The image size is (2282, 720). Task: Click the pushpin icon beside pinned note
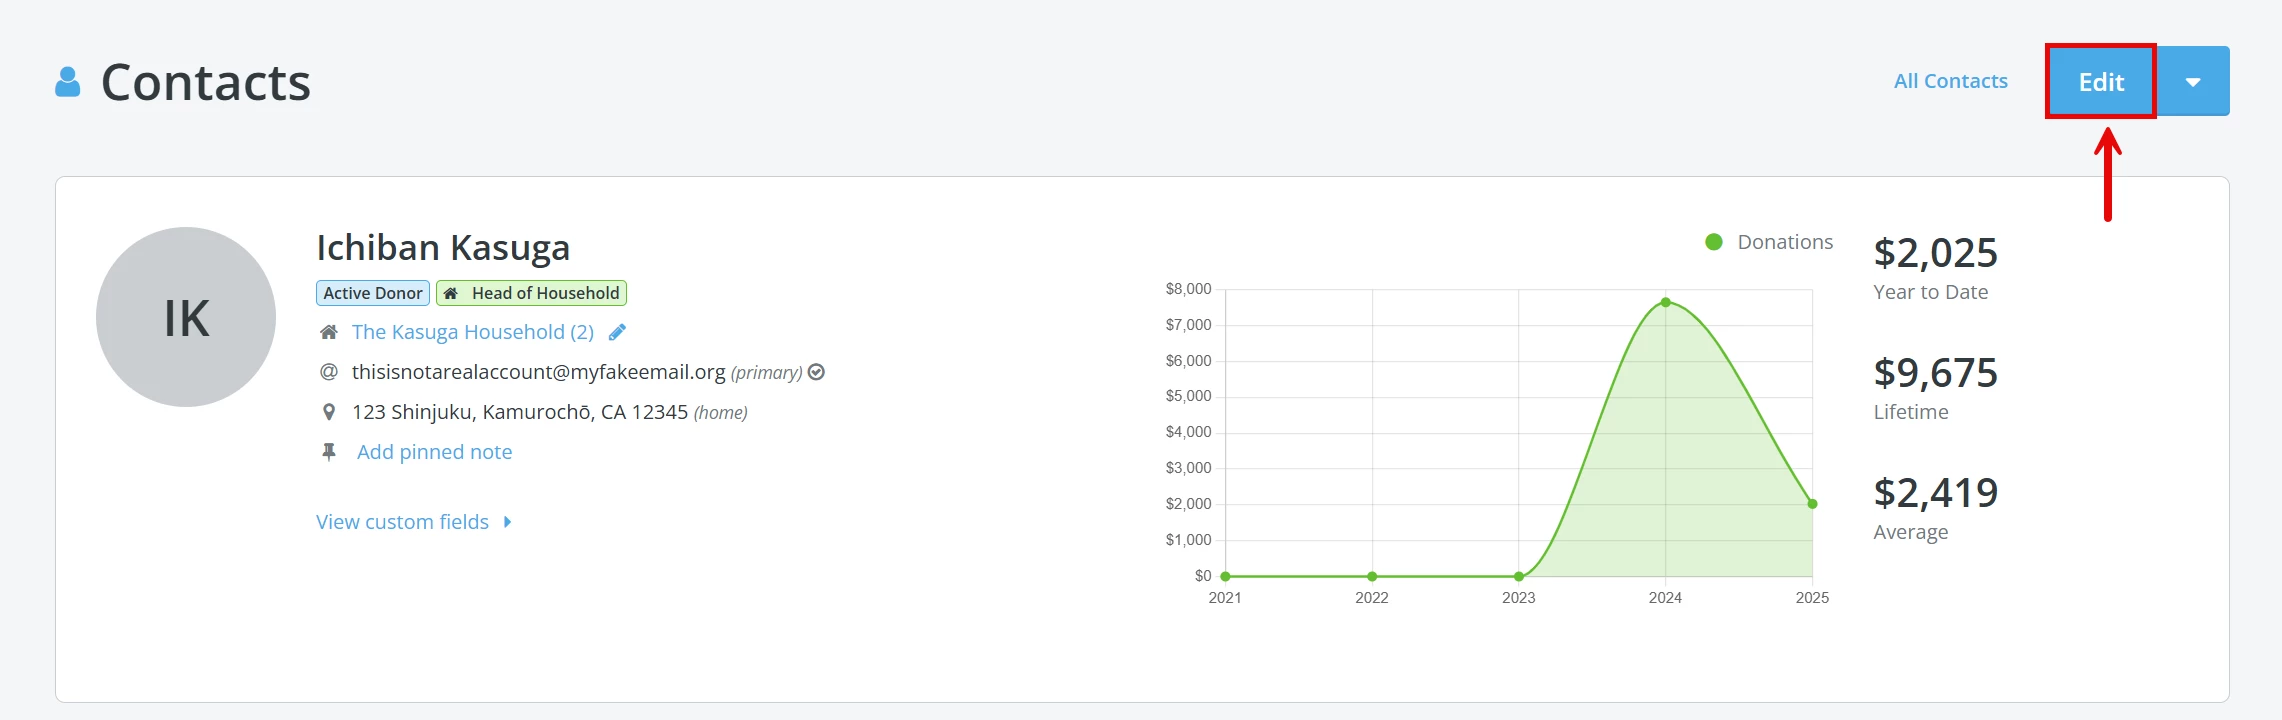click(328, 452)
